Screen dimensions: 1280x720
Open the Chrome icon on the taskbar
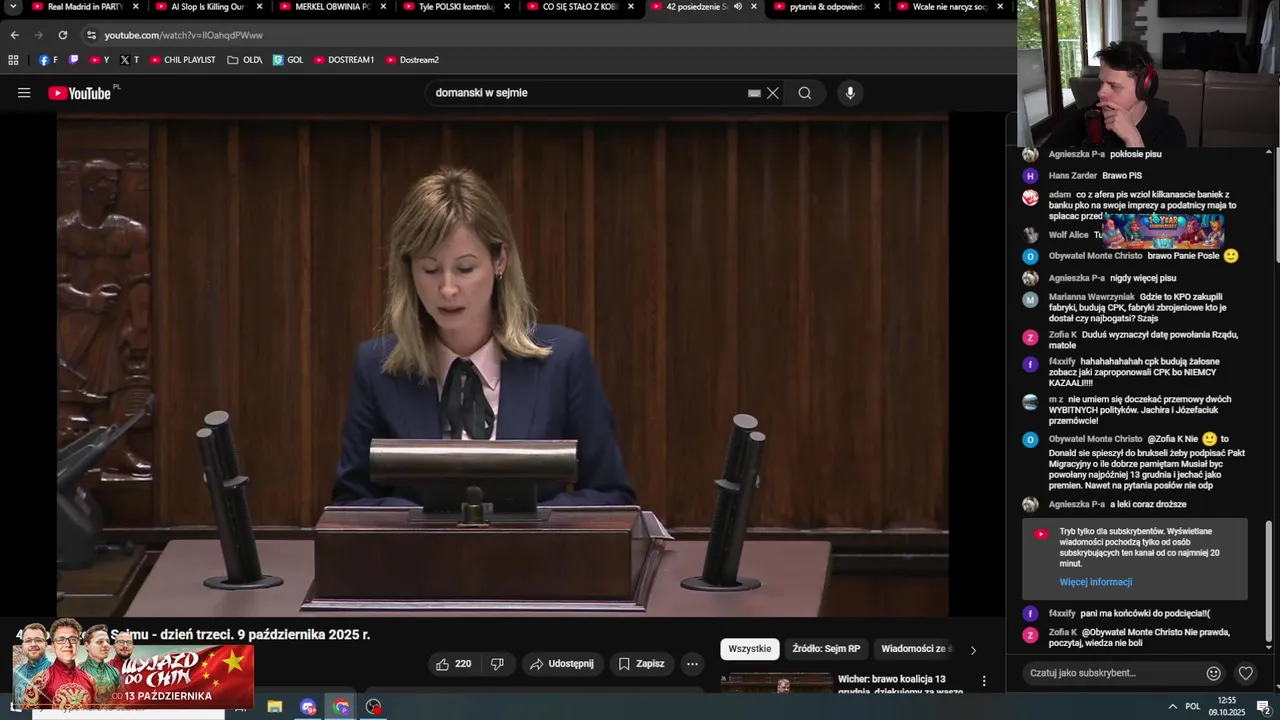[x=341, y=707]
